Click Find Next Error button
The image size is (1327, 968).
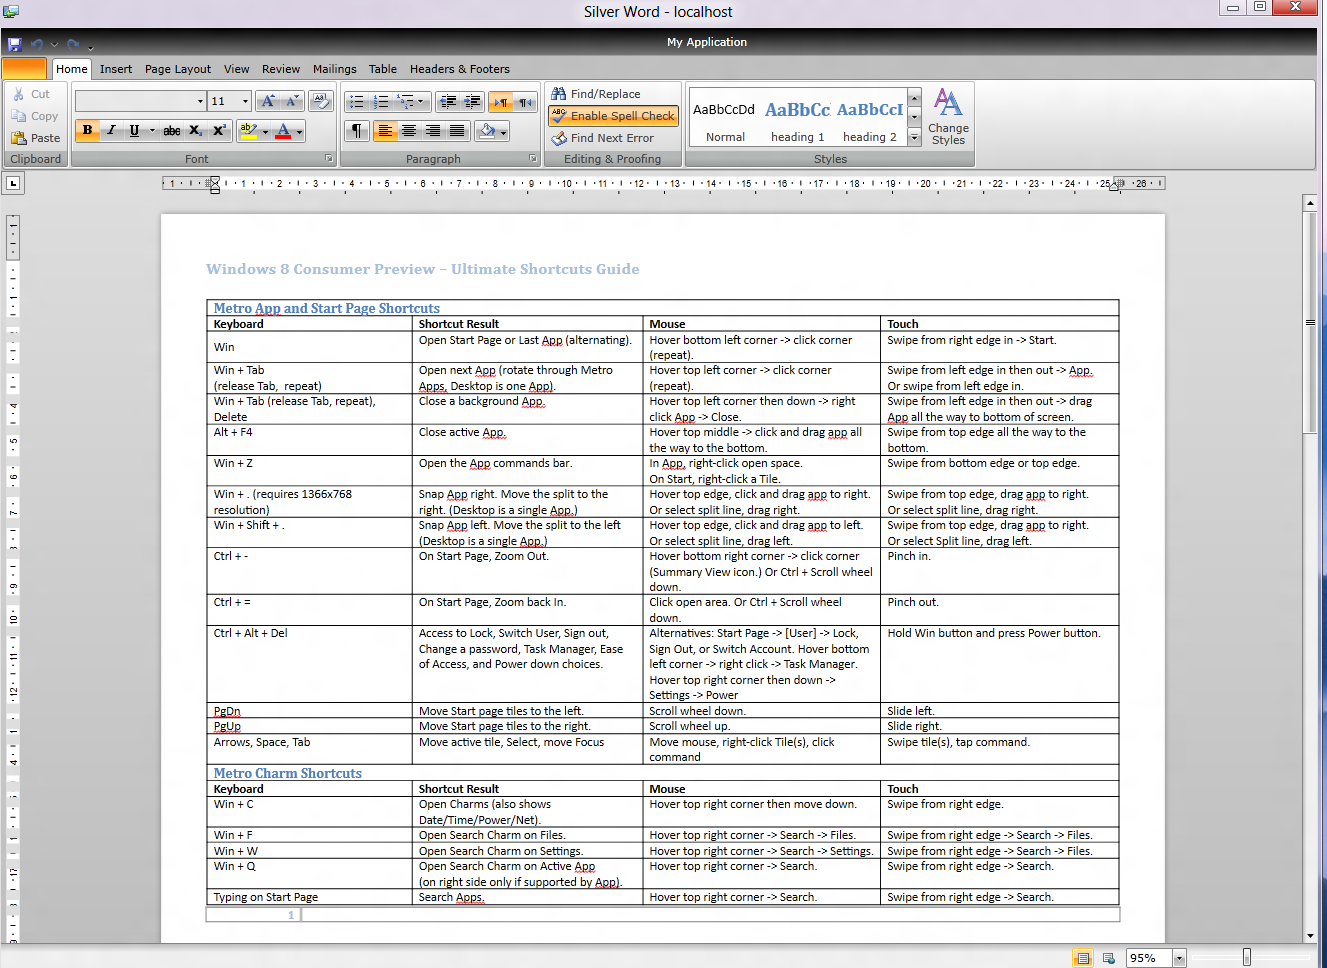click(602, 138)
